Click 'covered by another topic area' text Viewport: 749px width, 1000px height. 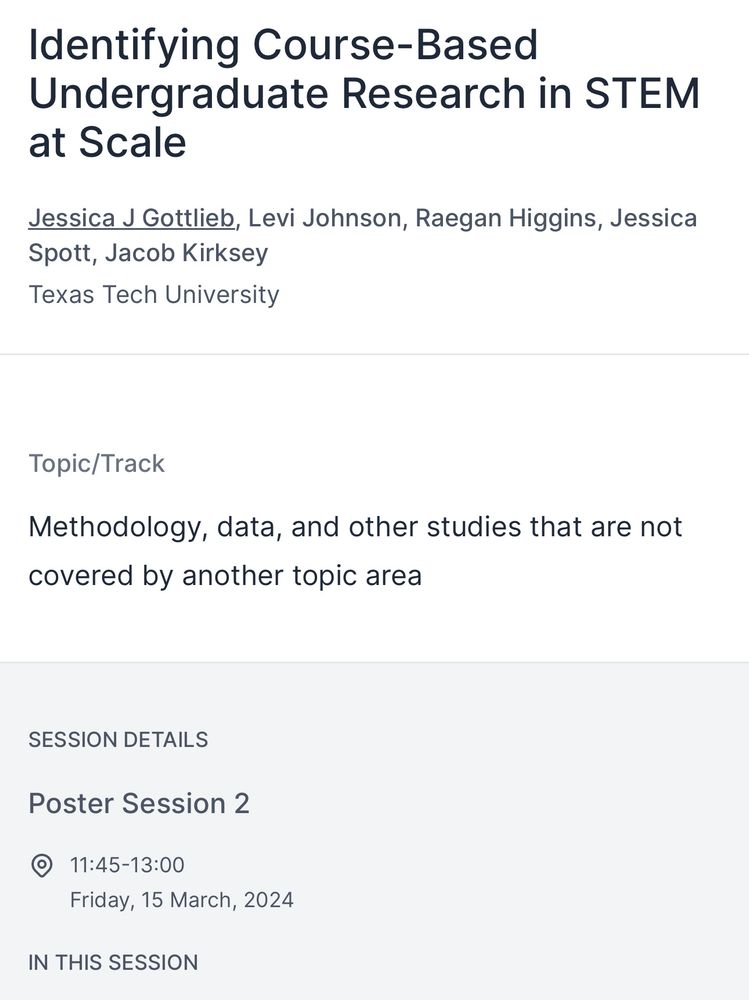point(225,576)
